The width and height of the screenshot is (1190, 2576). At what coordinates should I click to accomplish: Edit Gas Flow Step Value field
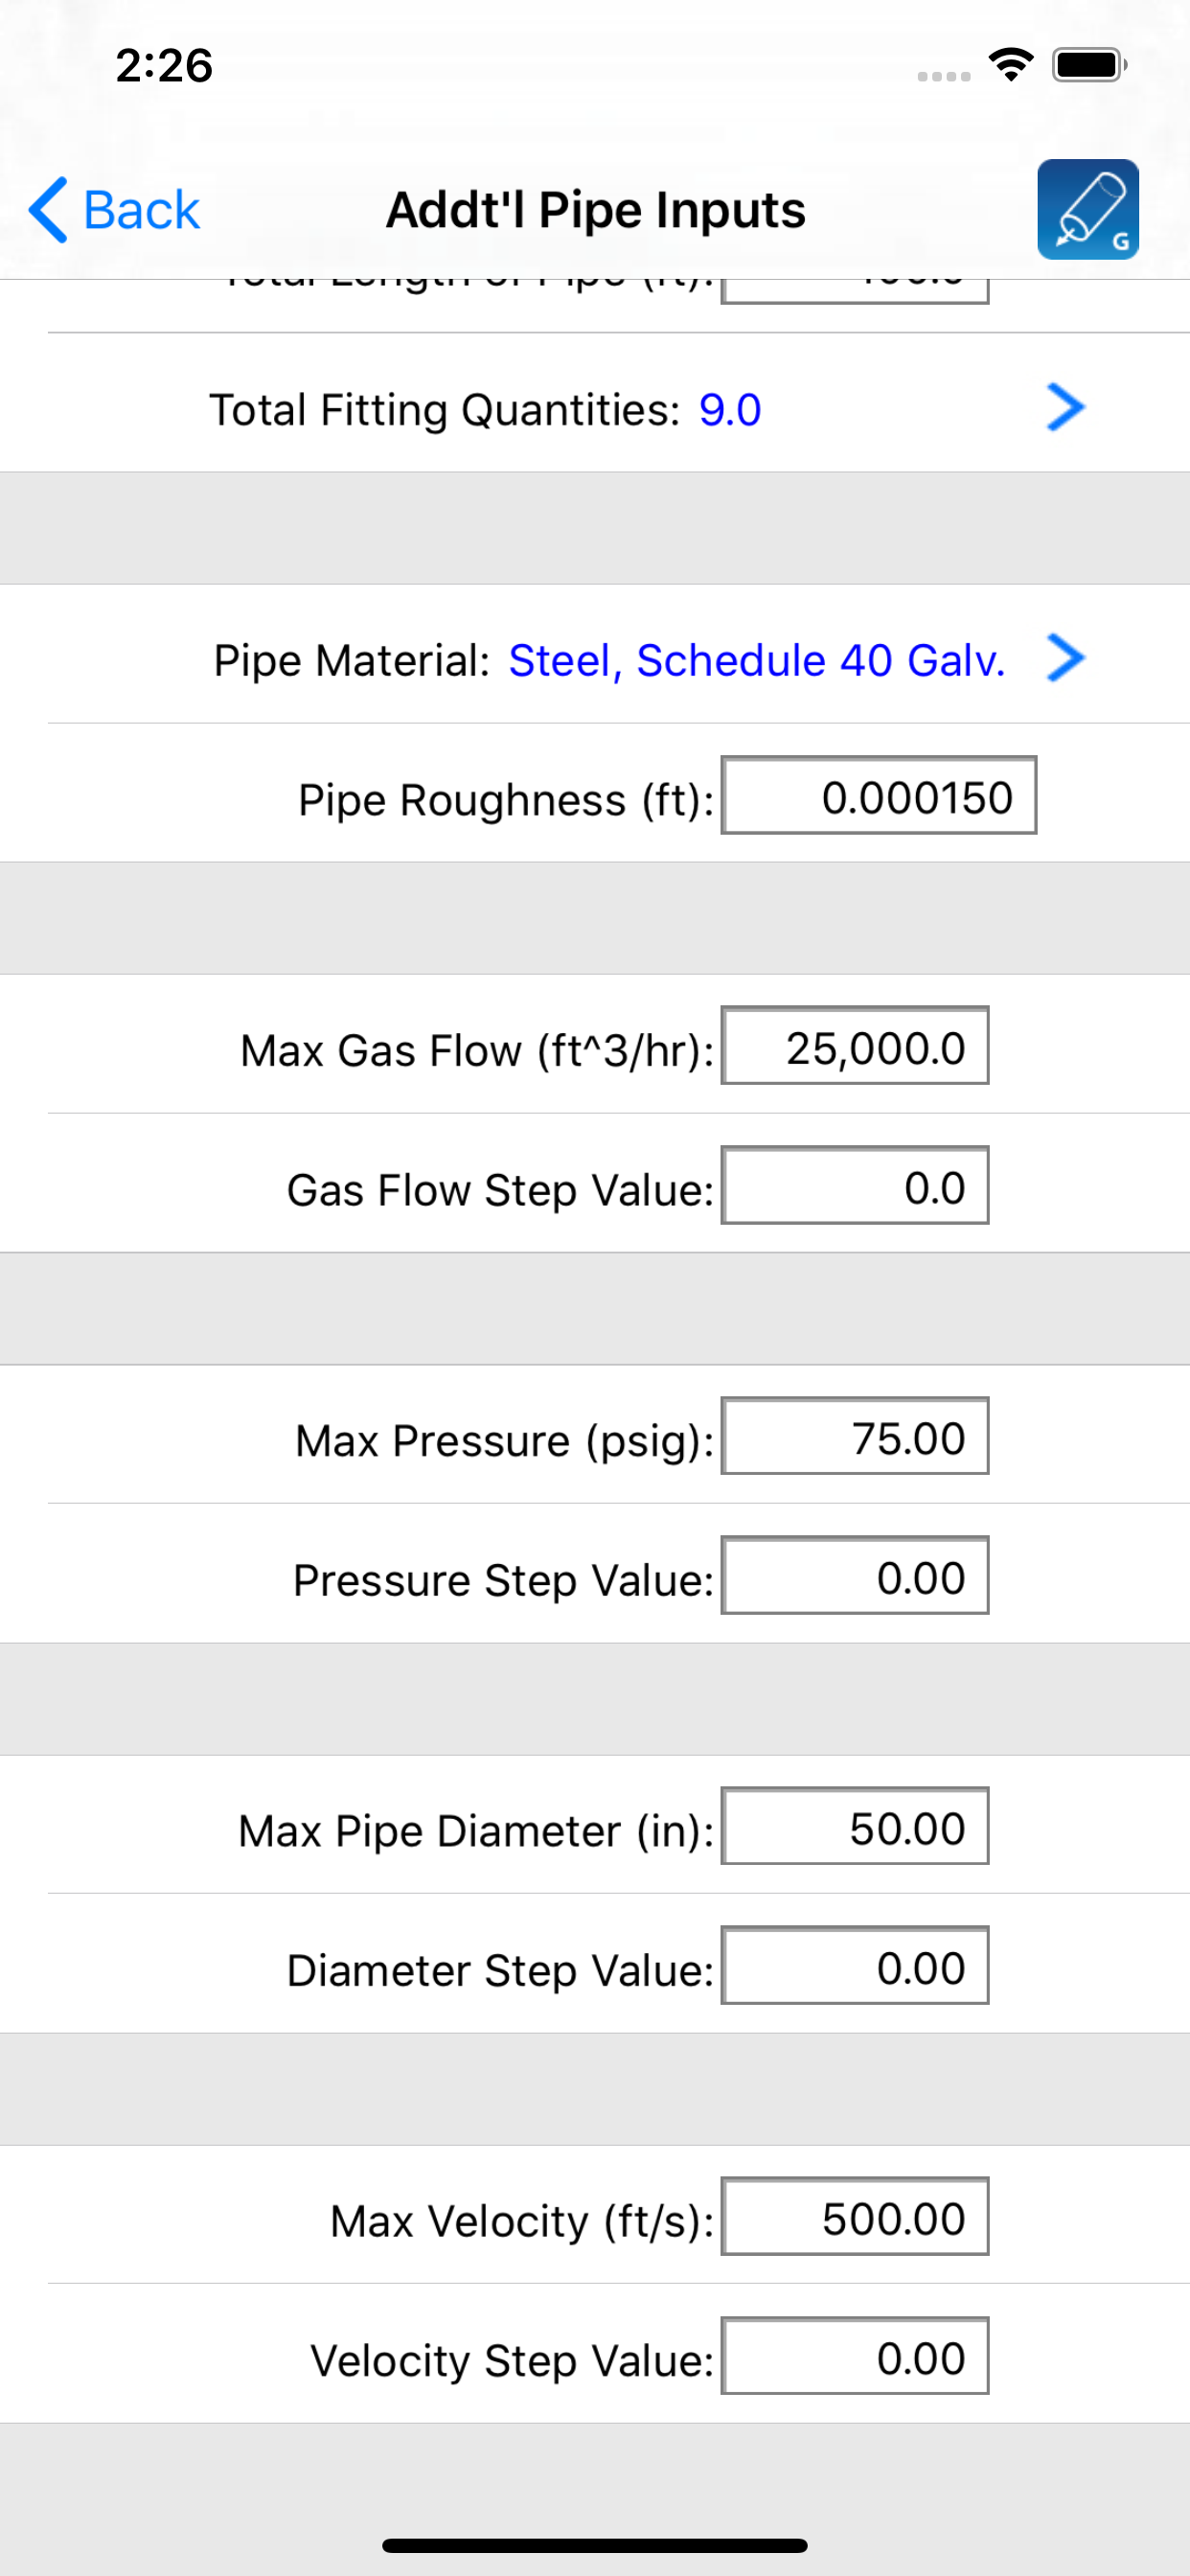pos(855,1185)
